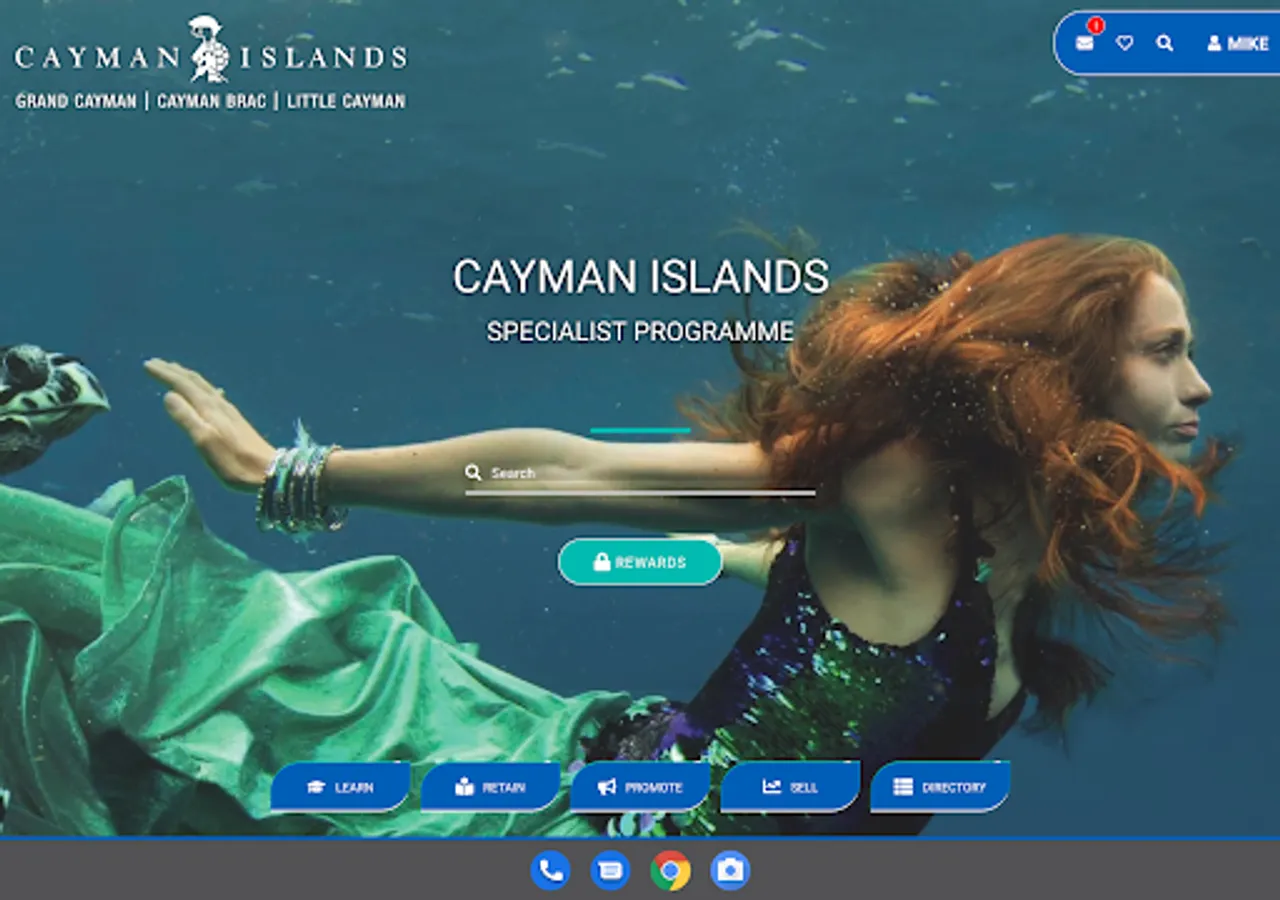Launch the Messages app from the dock
The width and height of the screenshot is (1280, 900).
click(610, 871)
